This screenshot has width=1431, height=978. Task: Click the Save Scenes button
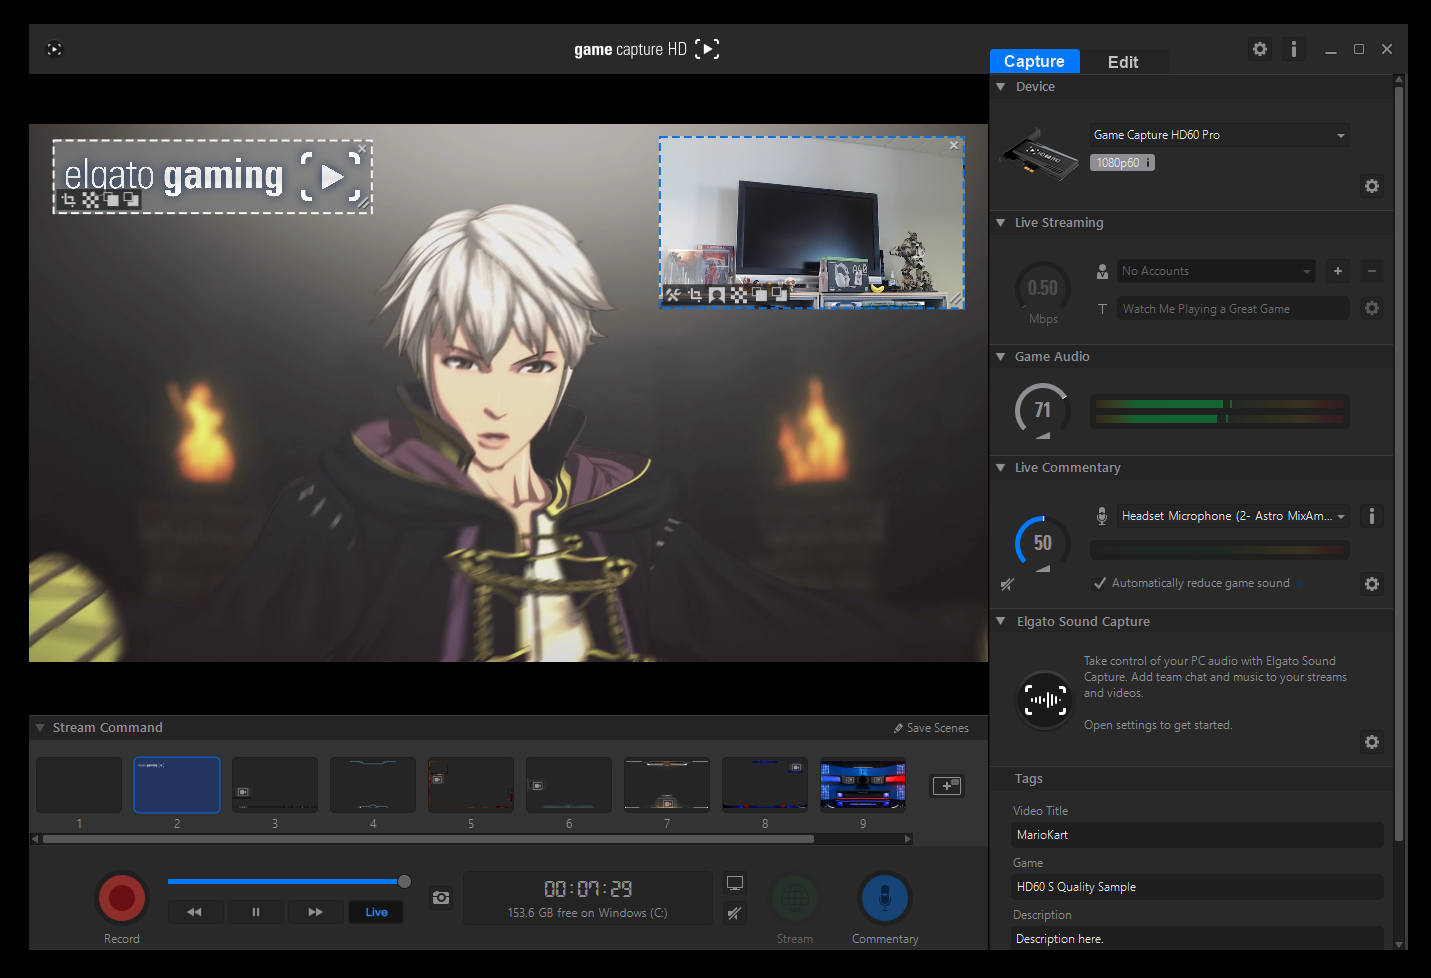pos(931,728)
